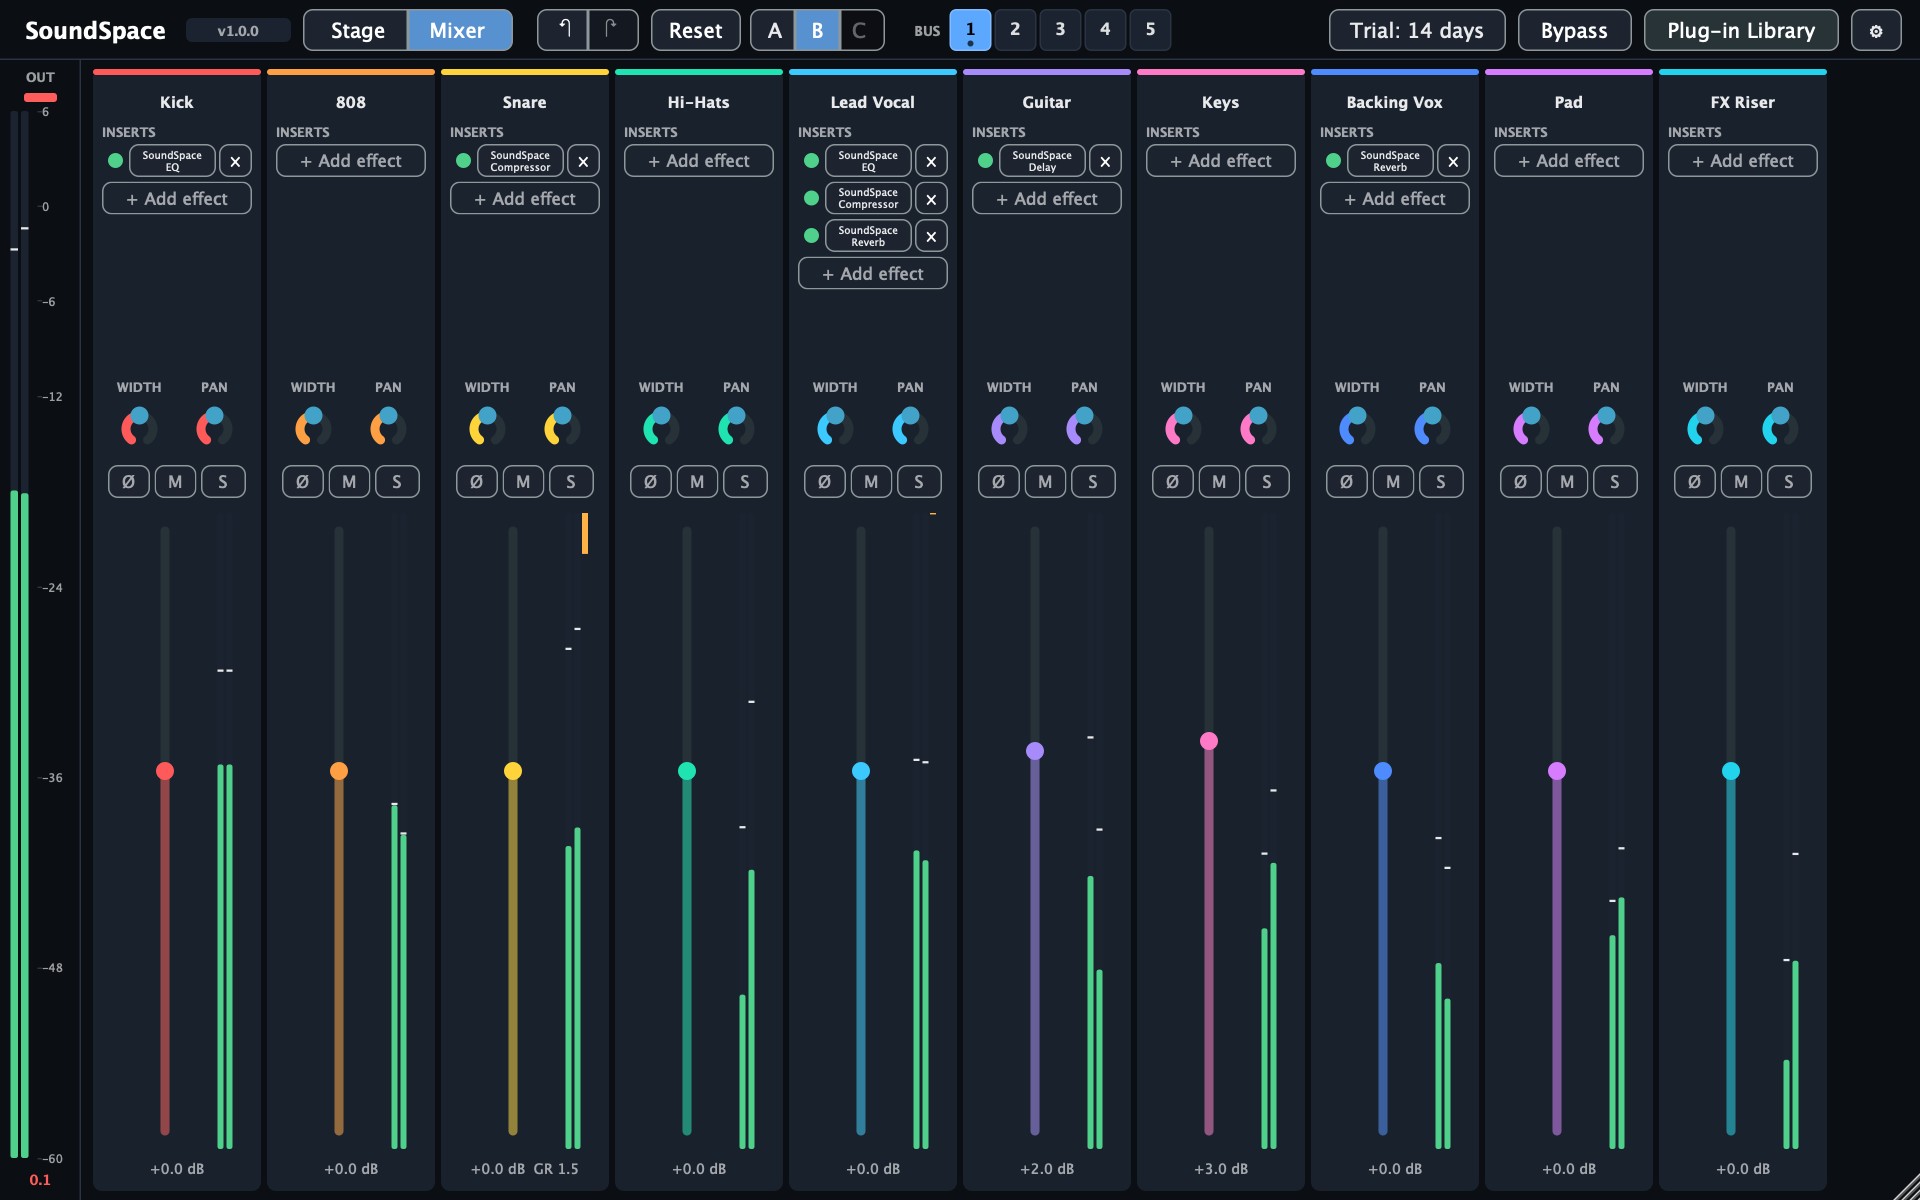Remove SoundSpace Compressor from Snare channel
Screen dimensions: 1920x1200
coord(583,161)
